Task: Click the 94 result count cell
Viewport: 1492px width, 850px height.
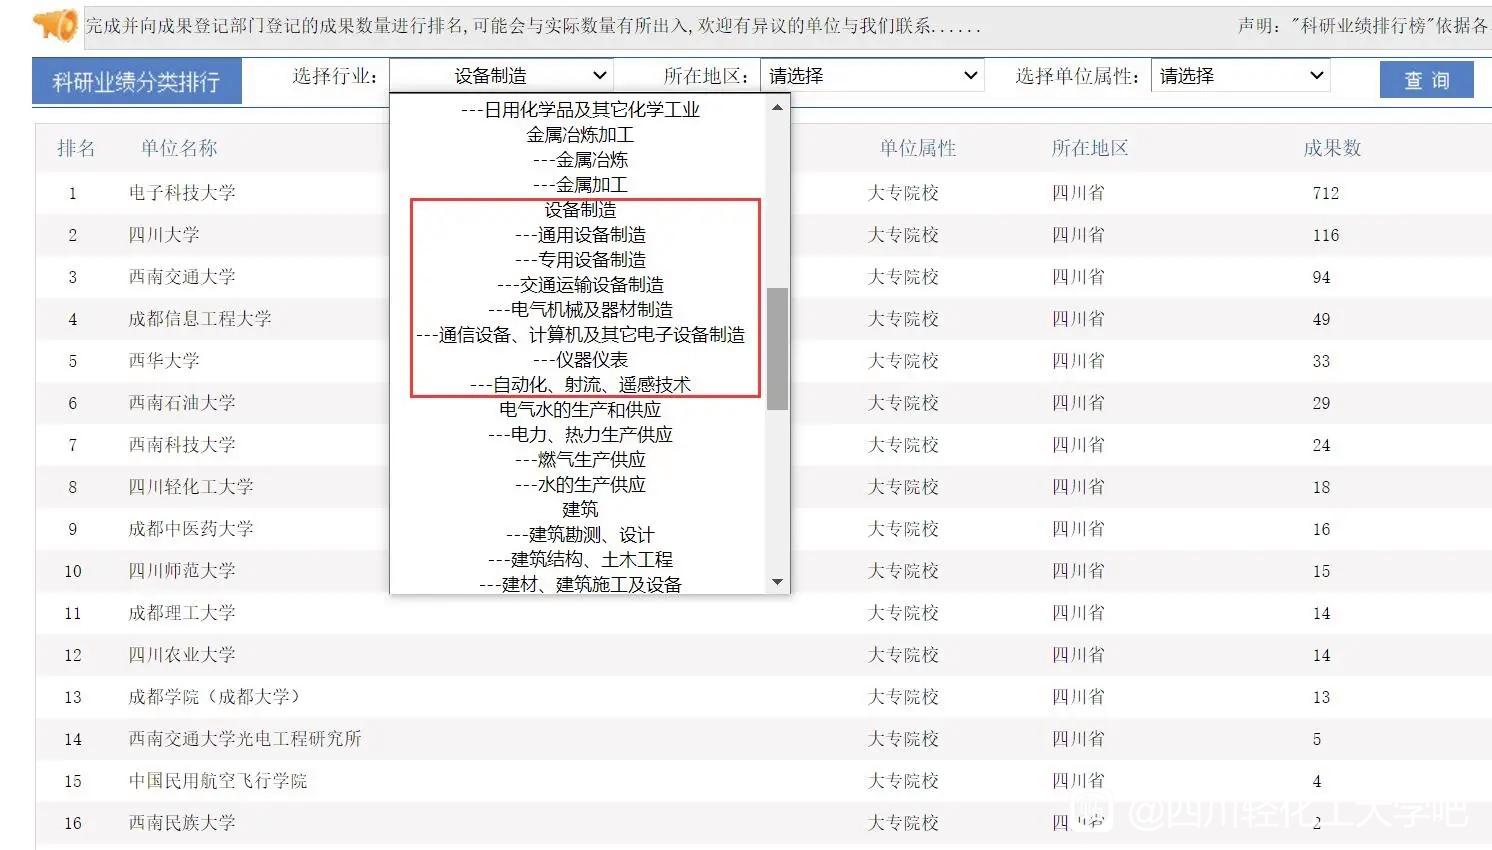Action: click(1321, 277)
